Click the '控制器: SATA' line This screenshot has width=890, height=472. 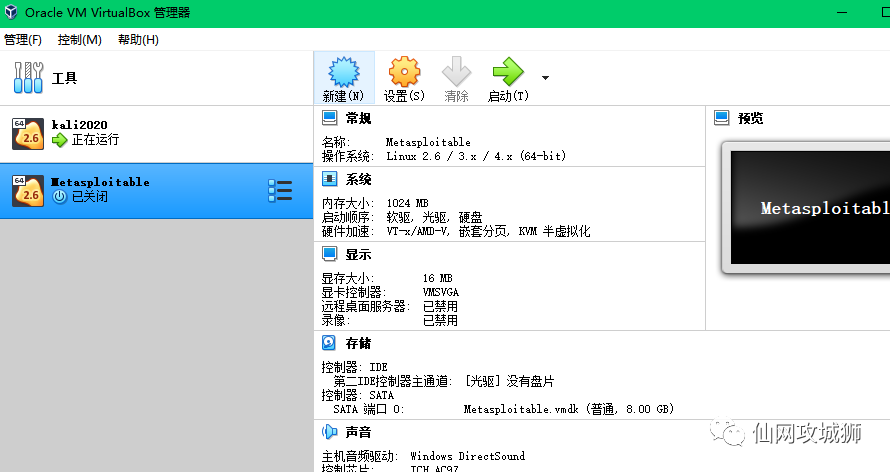click(x=358, y=395)
